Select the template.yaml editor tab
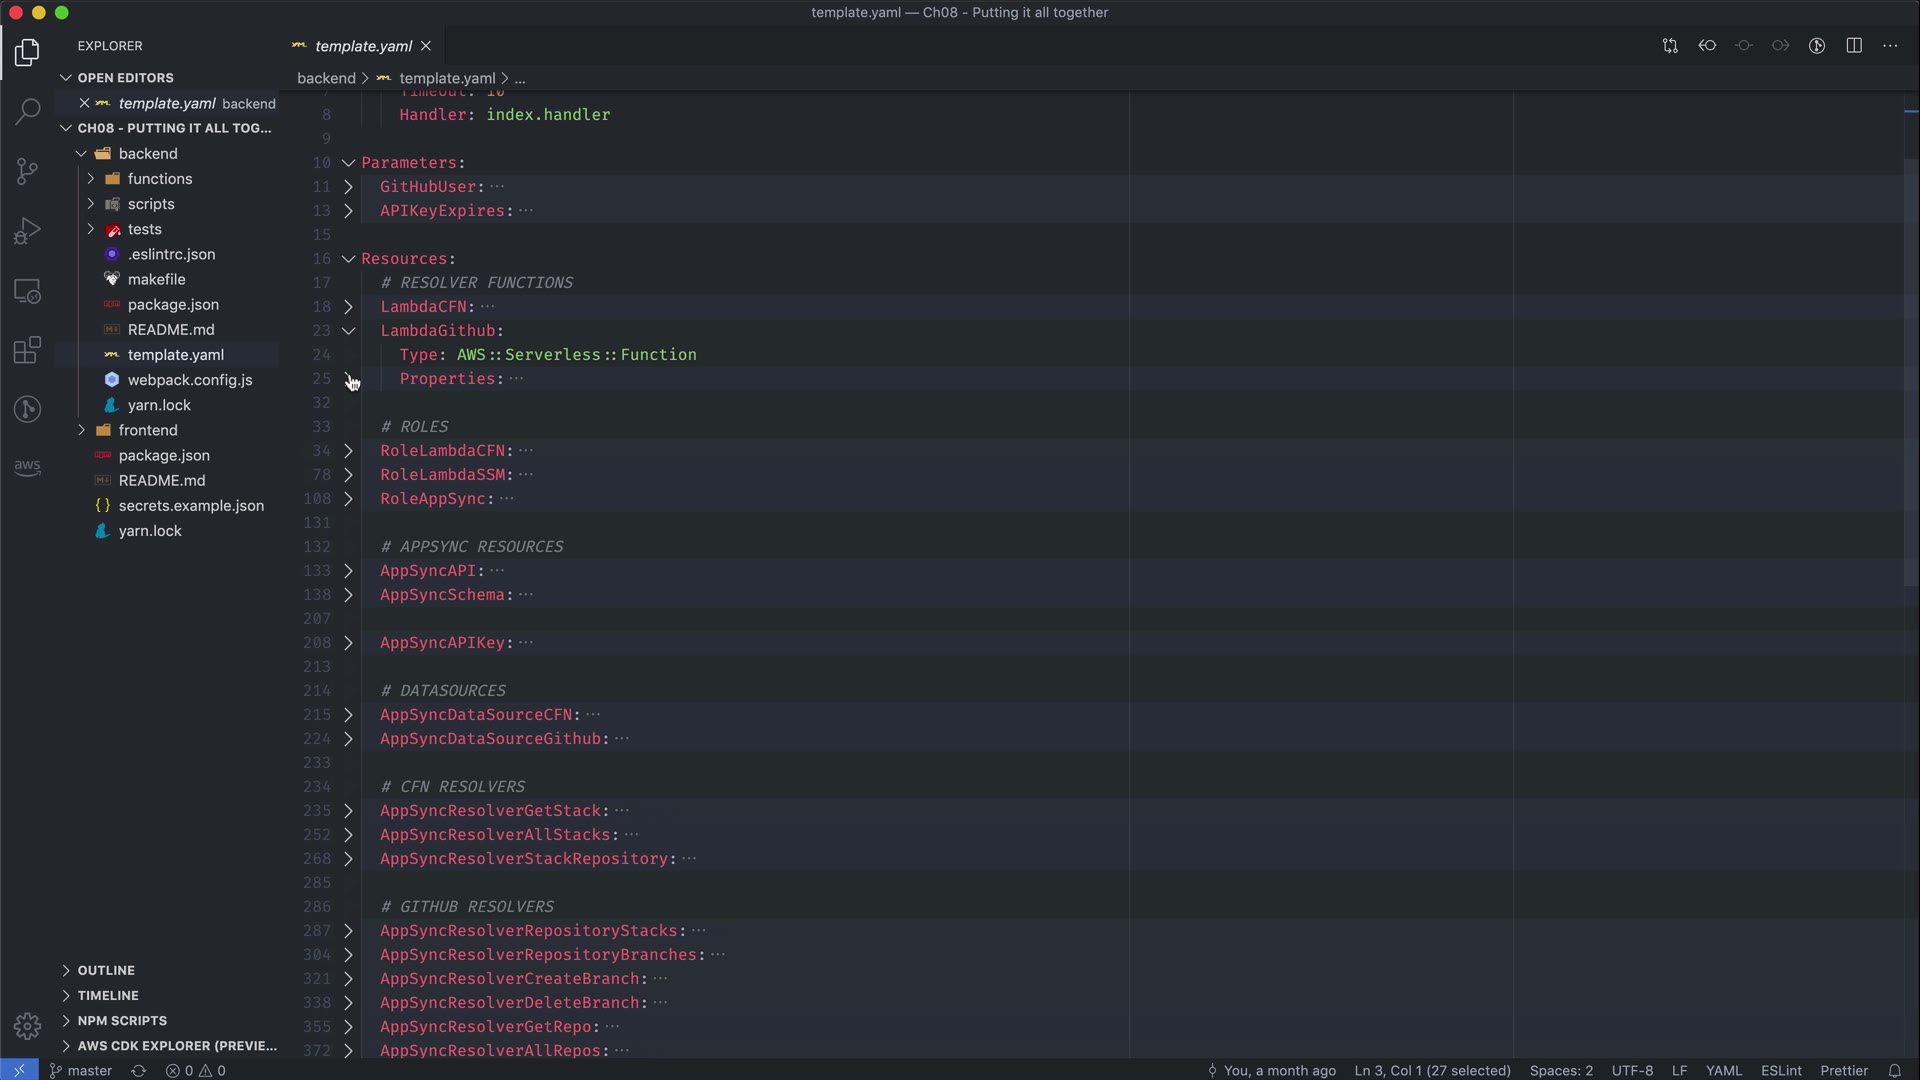This screenshot has height=1080, width=1920. tap(362, 46)
